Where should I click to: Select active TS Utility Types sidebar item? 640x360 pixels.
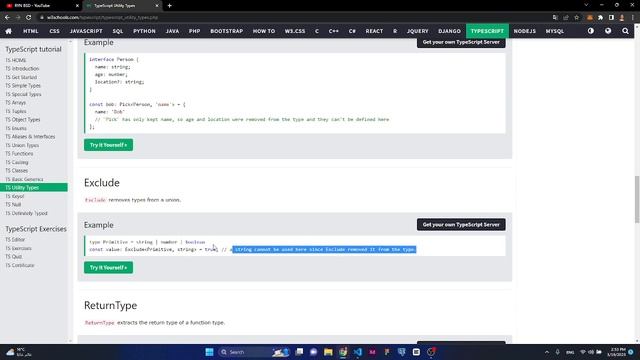coord(34,187)
